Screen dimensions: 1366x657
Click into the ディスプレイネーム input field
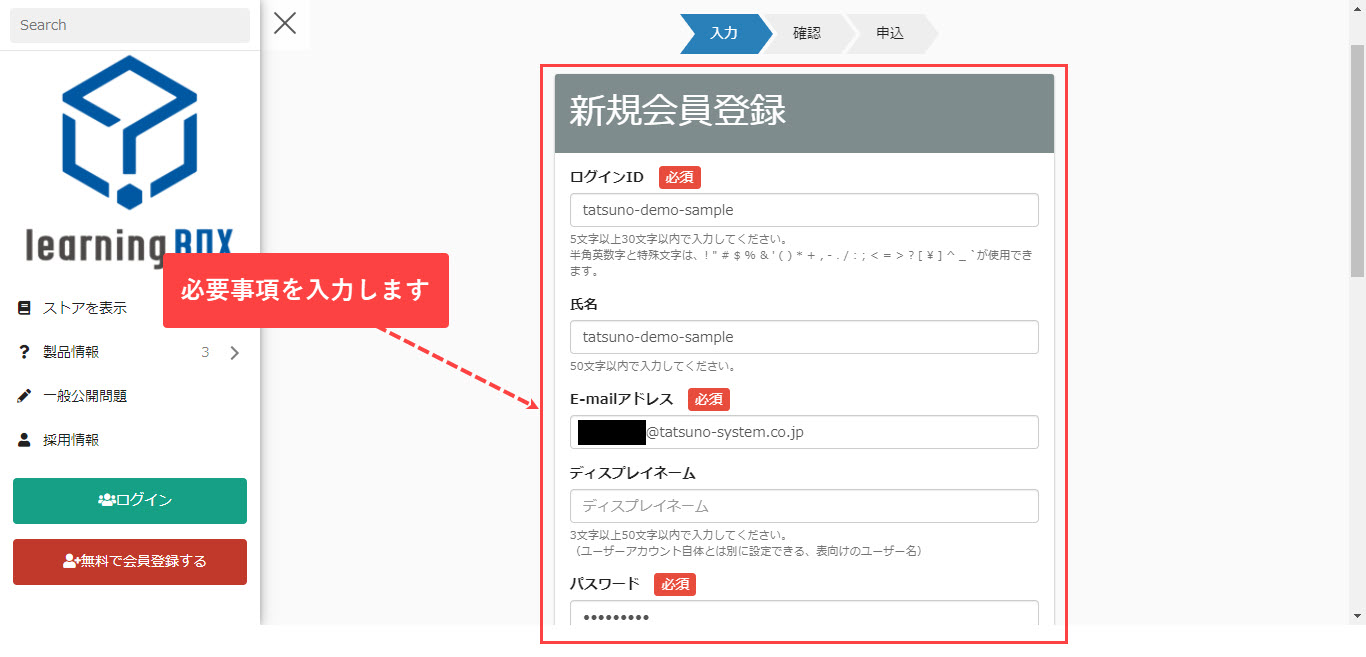point(803,506)
